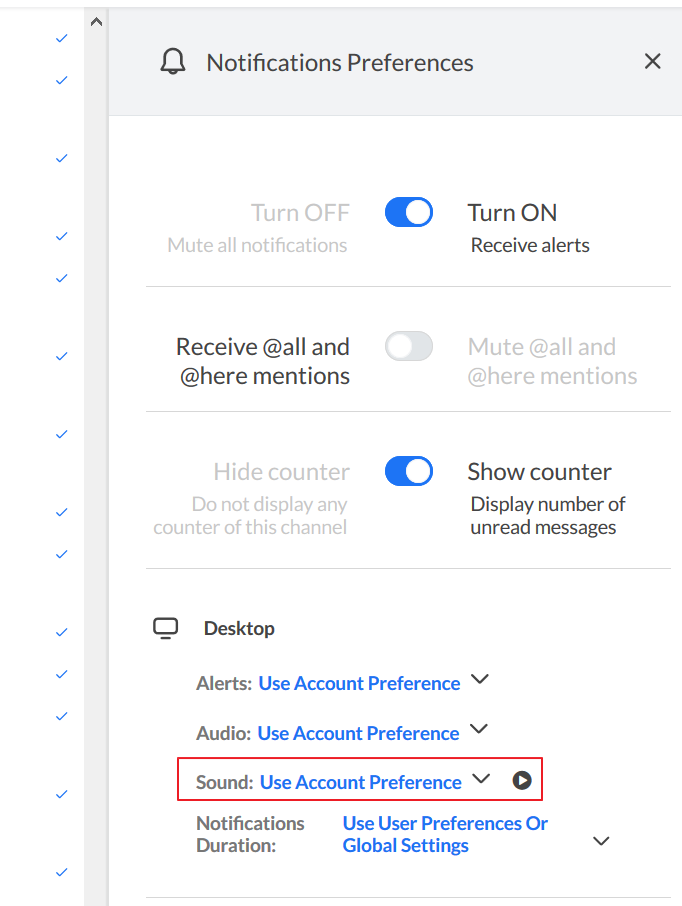Click the Display number of unread messages text
The height and width of the screenshot is (906, 682).
pyautogui.click(x=548, y=515)
